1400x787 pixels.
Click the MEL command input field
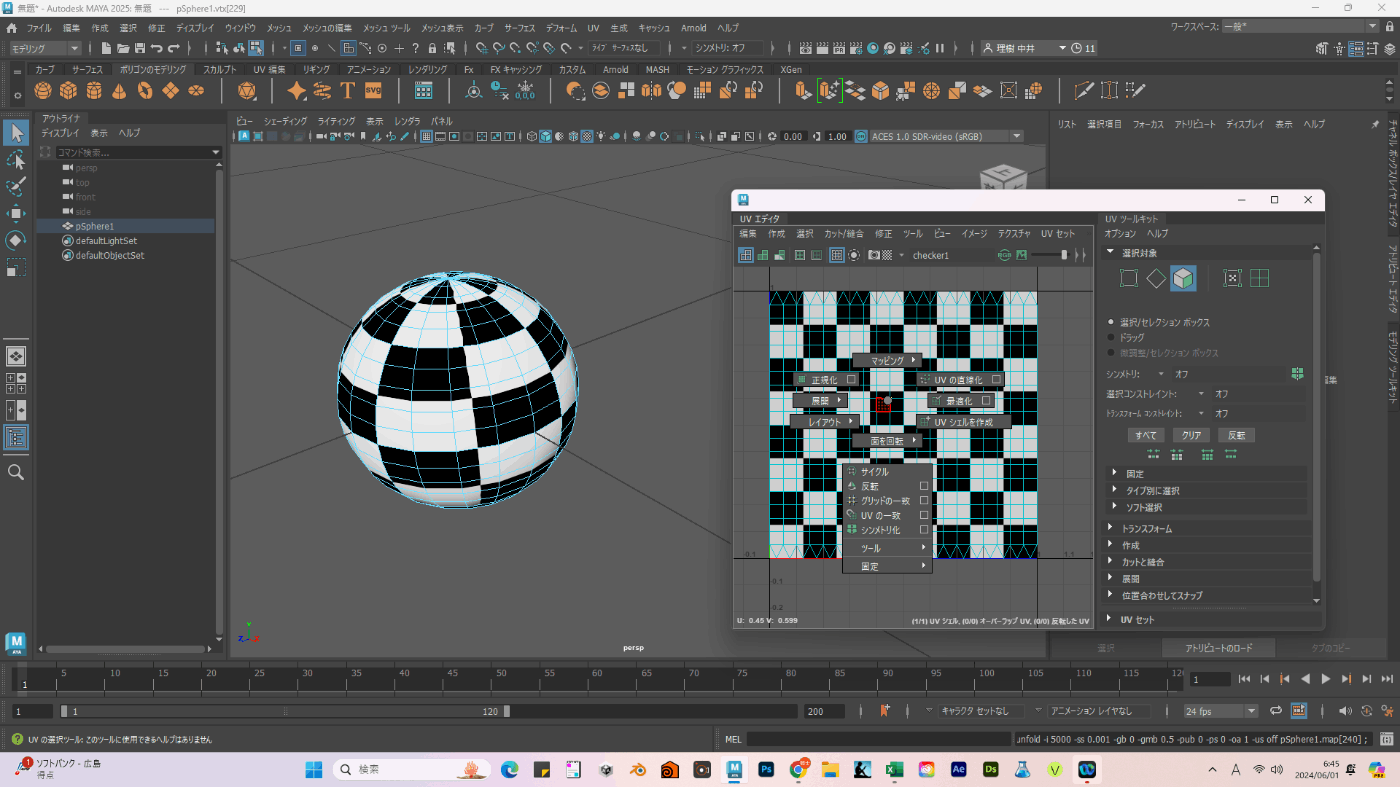tap(879, 739)
